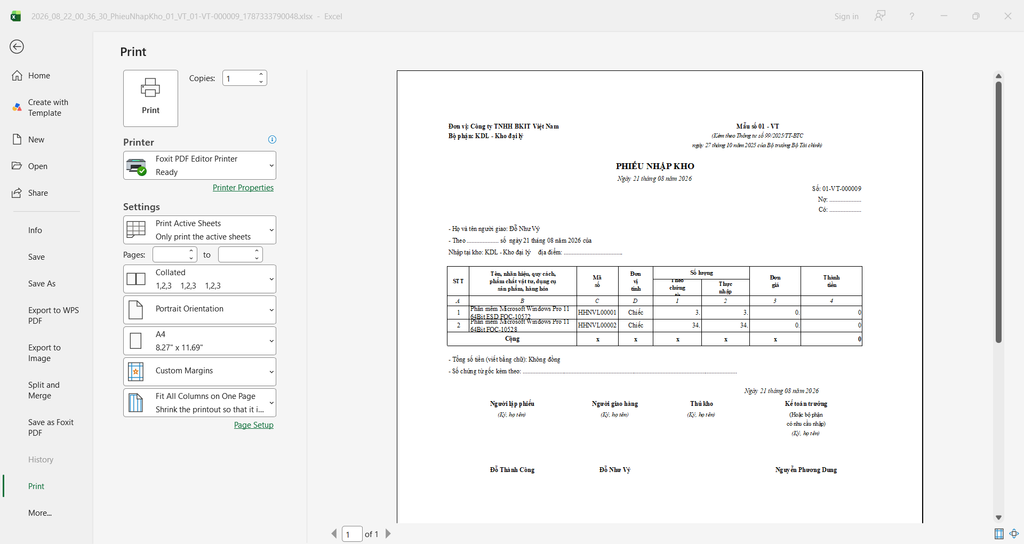Open the New workbook page
Image resolution: width=1024 pixels, height=544 pixels.
tap(36, 140)
